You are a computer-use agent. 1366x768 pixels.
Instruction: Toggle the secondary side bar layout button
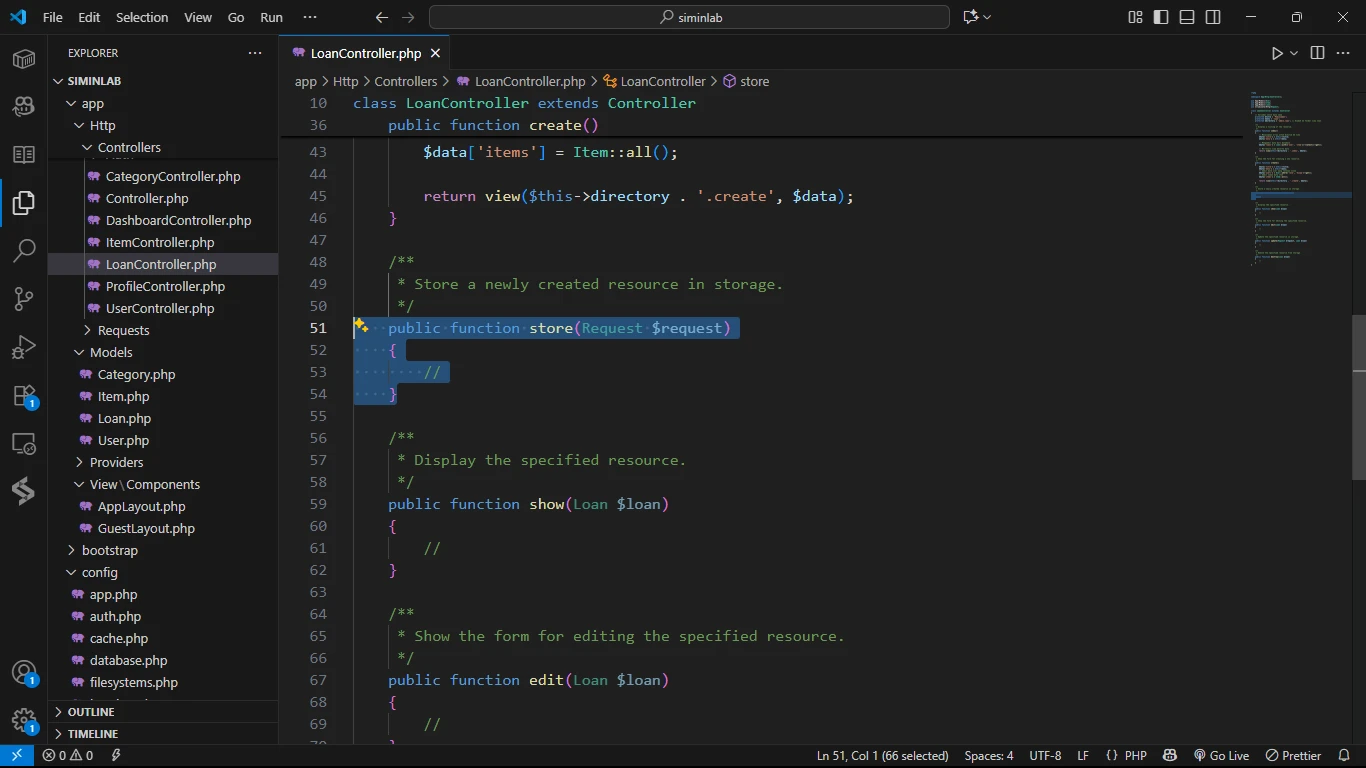coord(1213,17)
